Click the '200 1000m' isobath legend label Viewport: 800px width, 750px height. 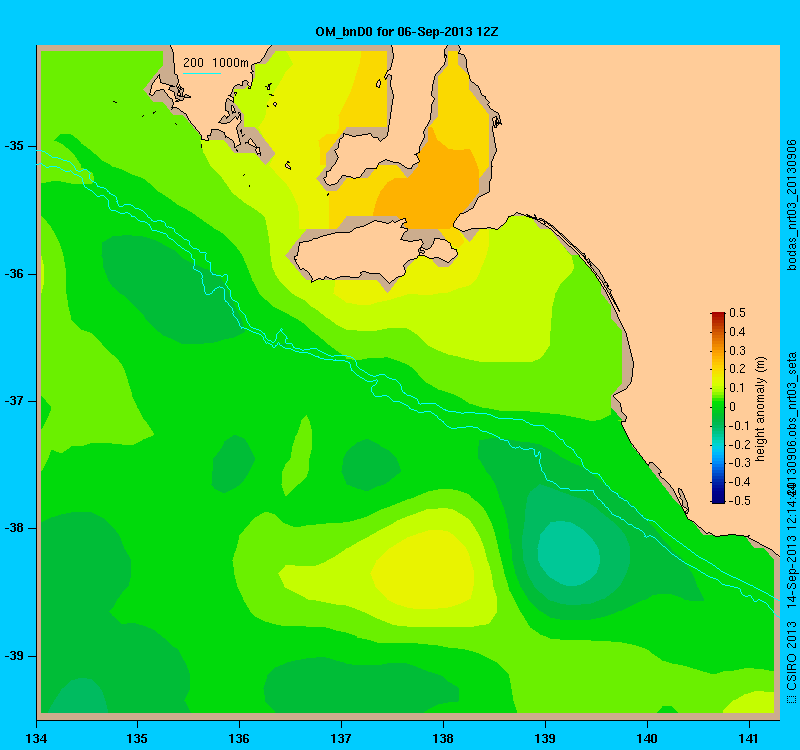click(216, 63)
